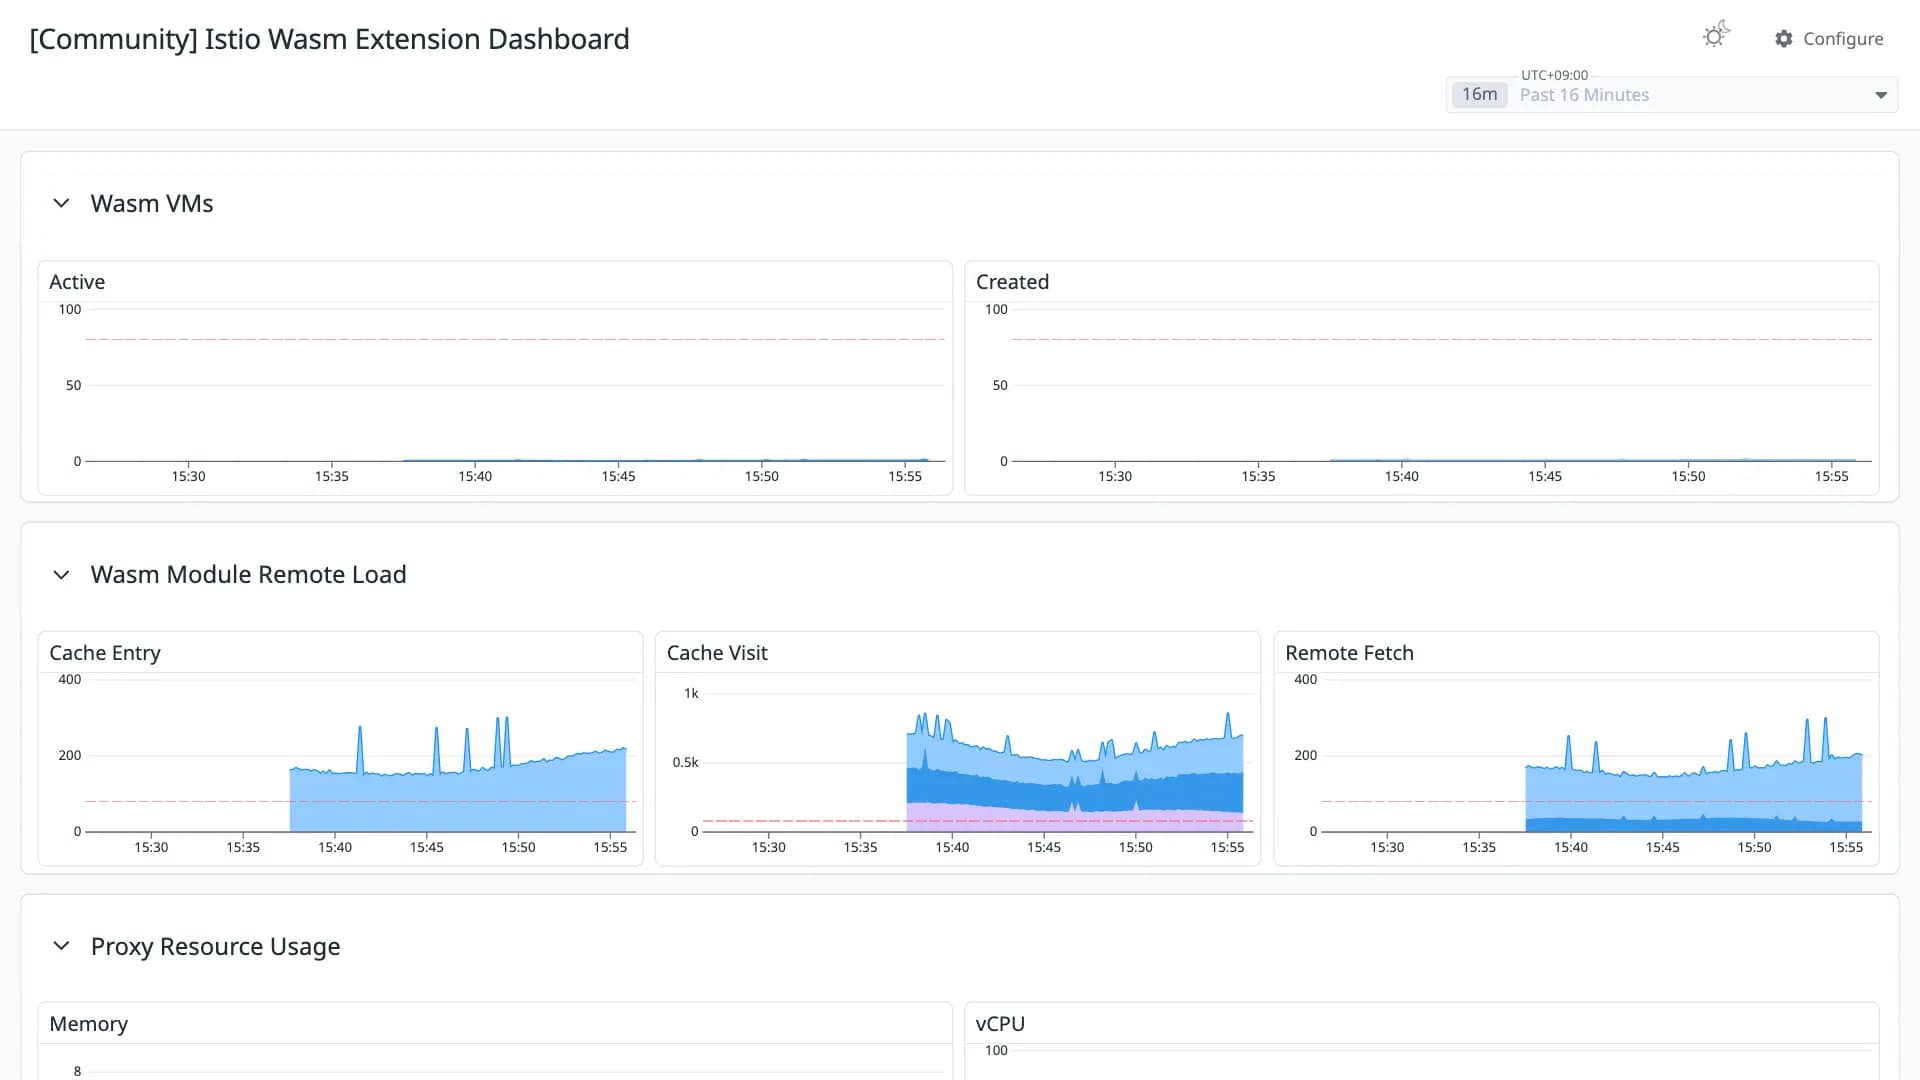Expand time picker with the caret arrow

click(1880, 96)
